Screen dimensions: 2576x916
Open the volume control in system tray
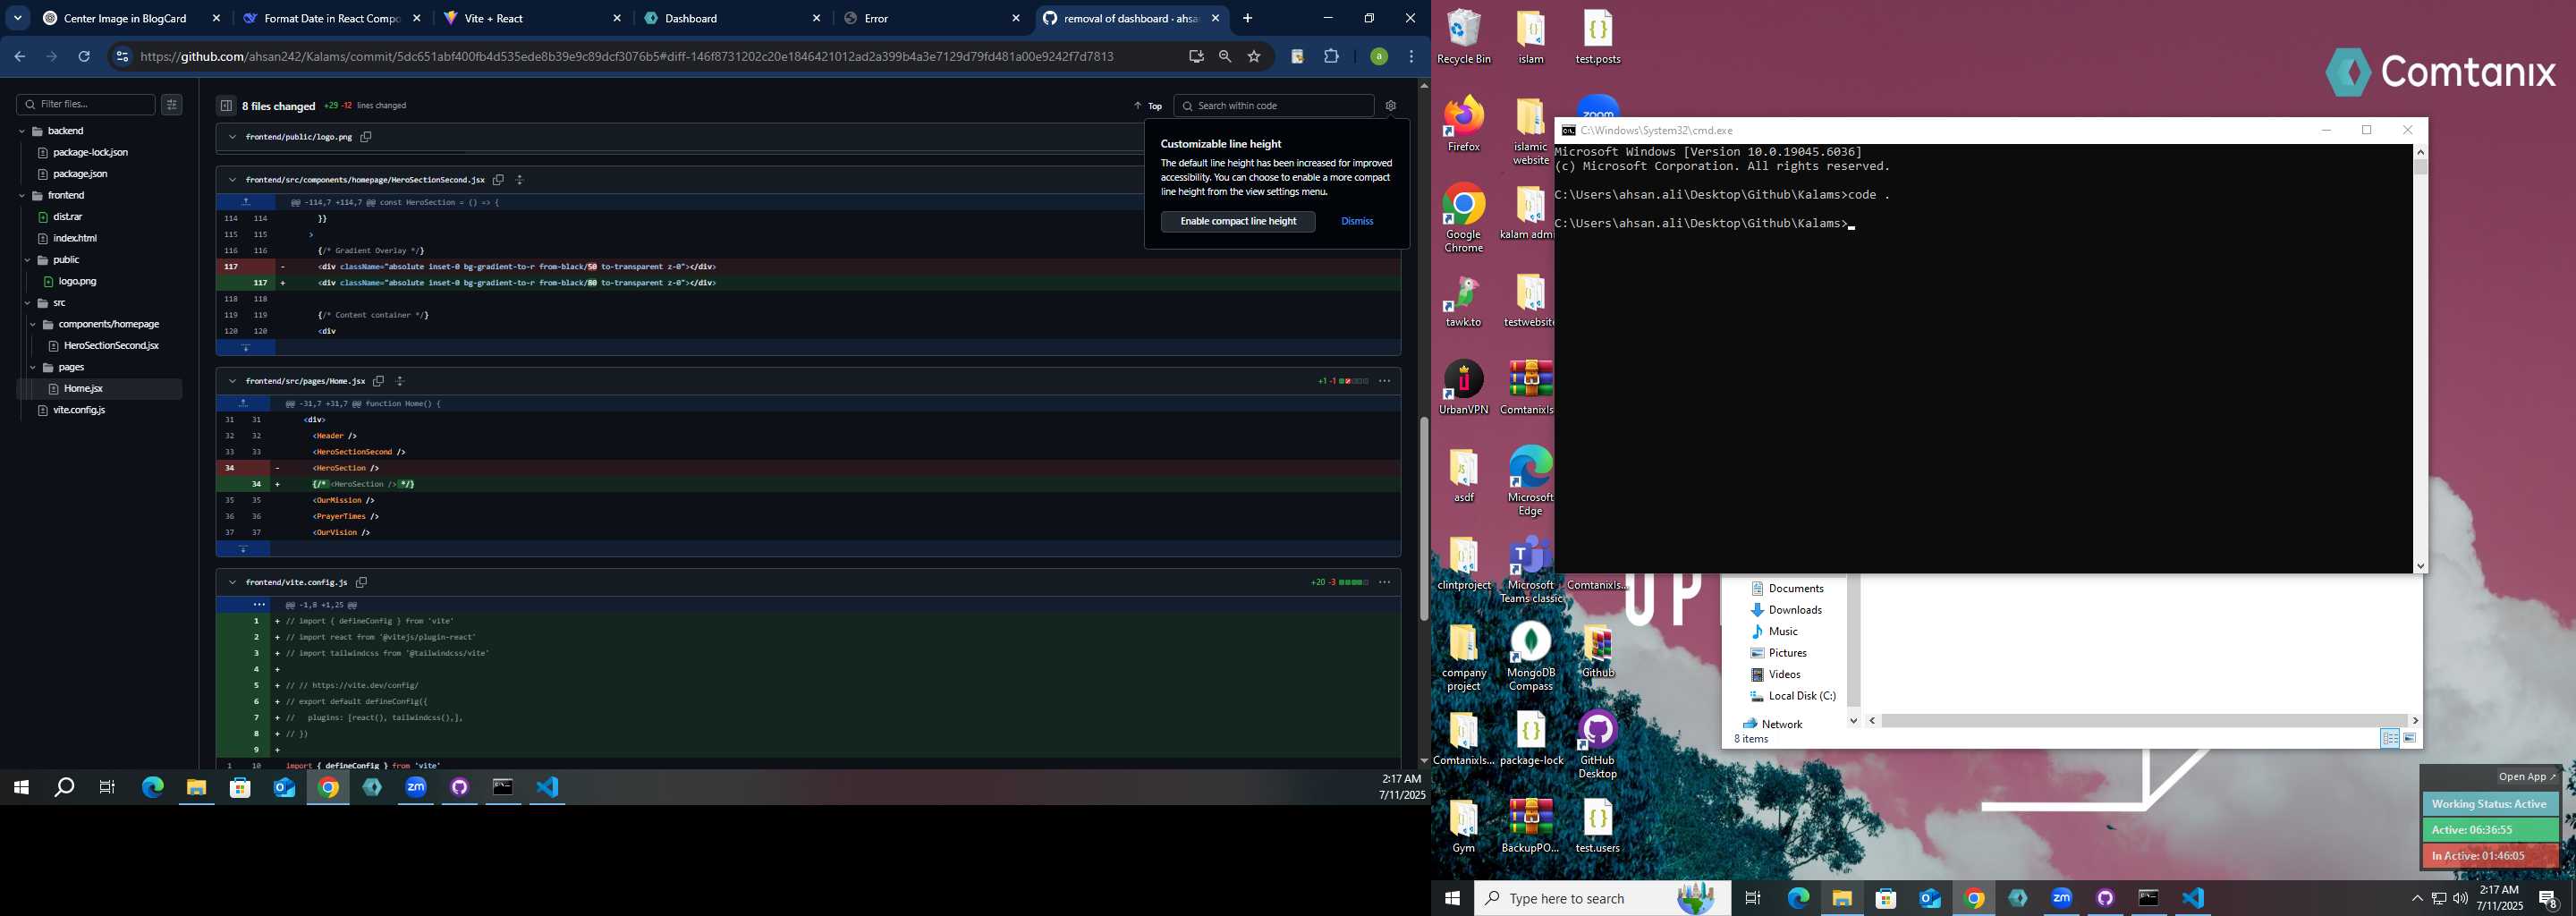2460,898
